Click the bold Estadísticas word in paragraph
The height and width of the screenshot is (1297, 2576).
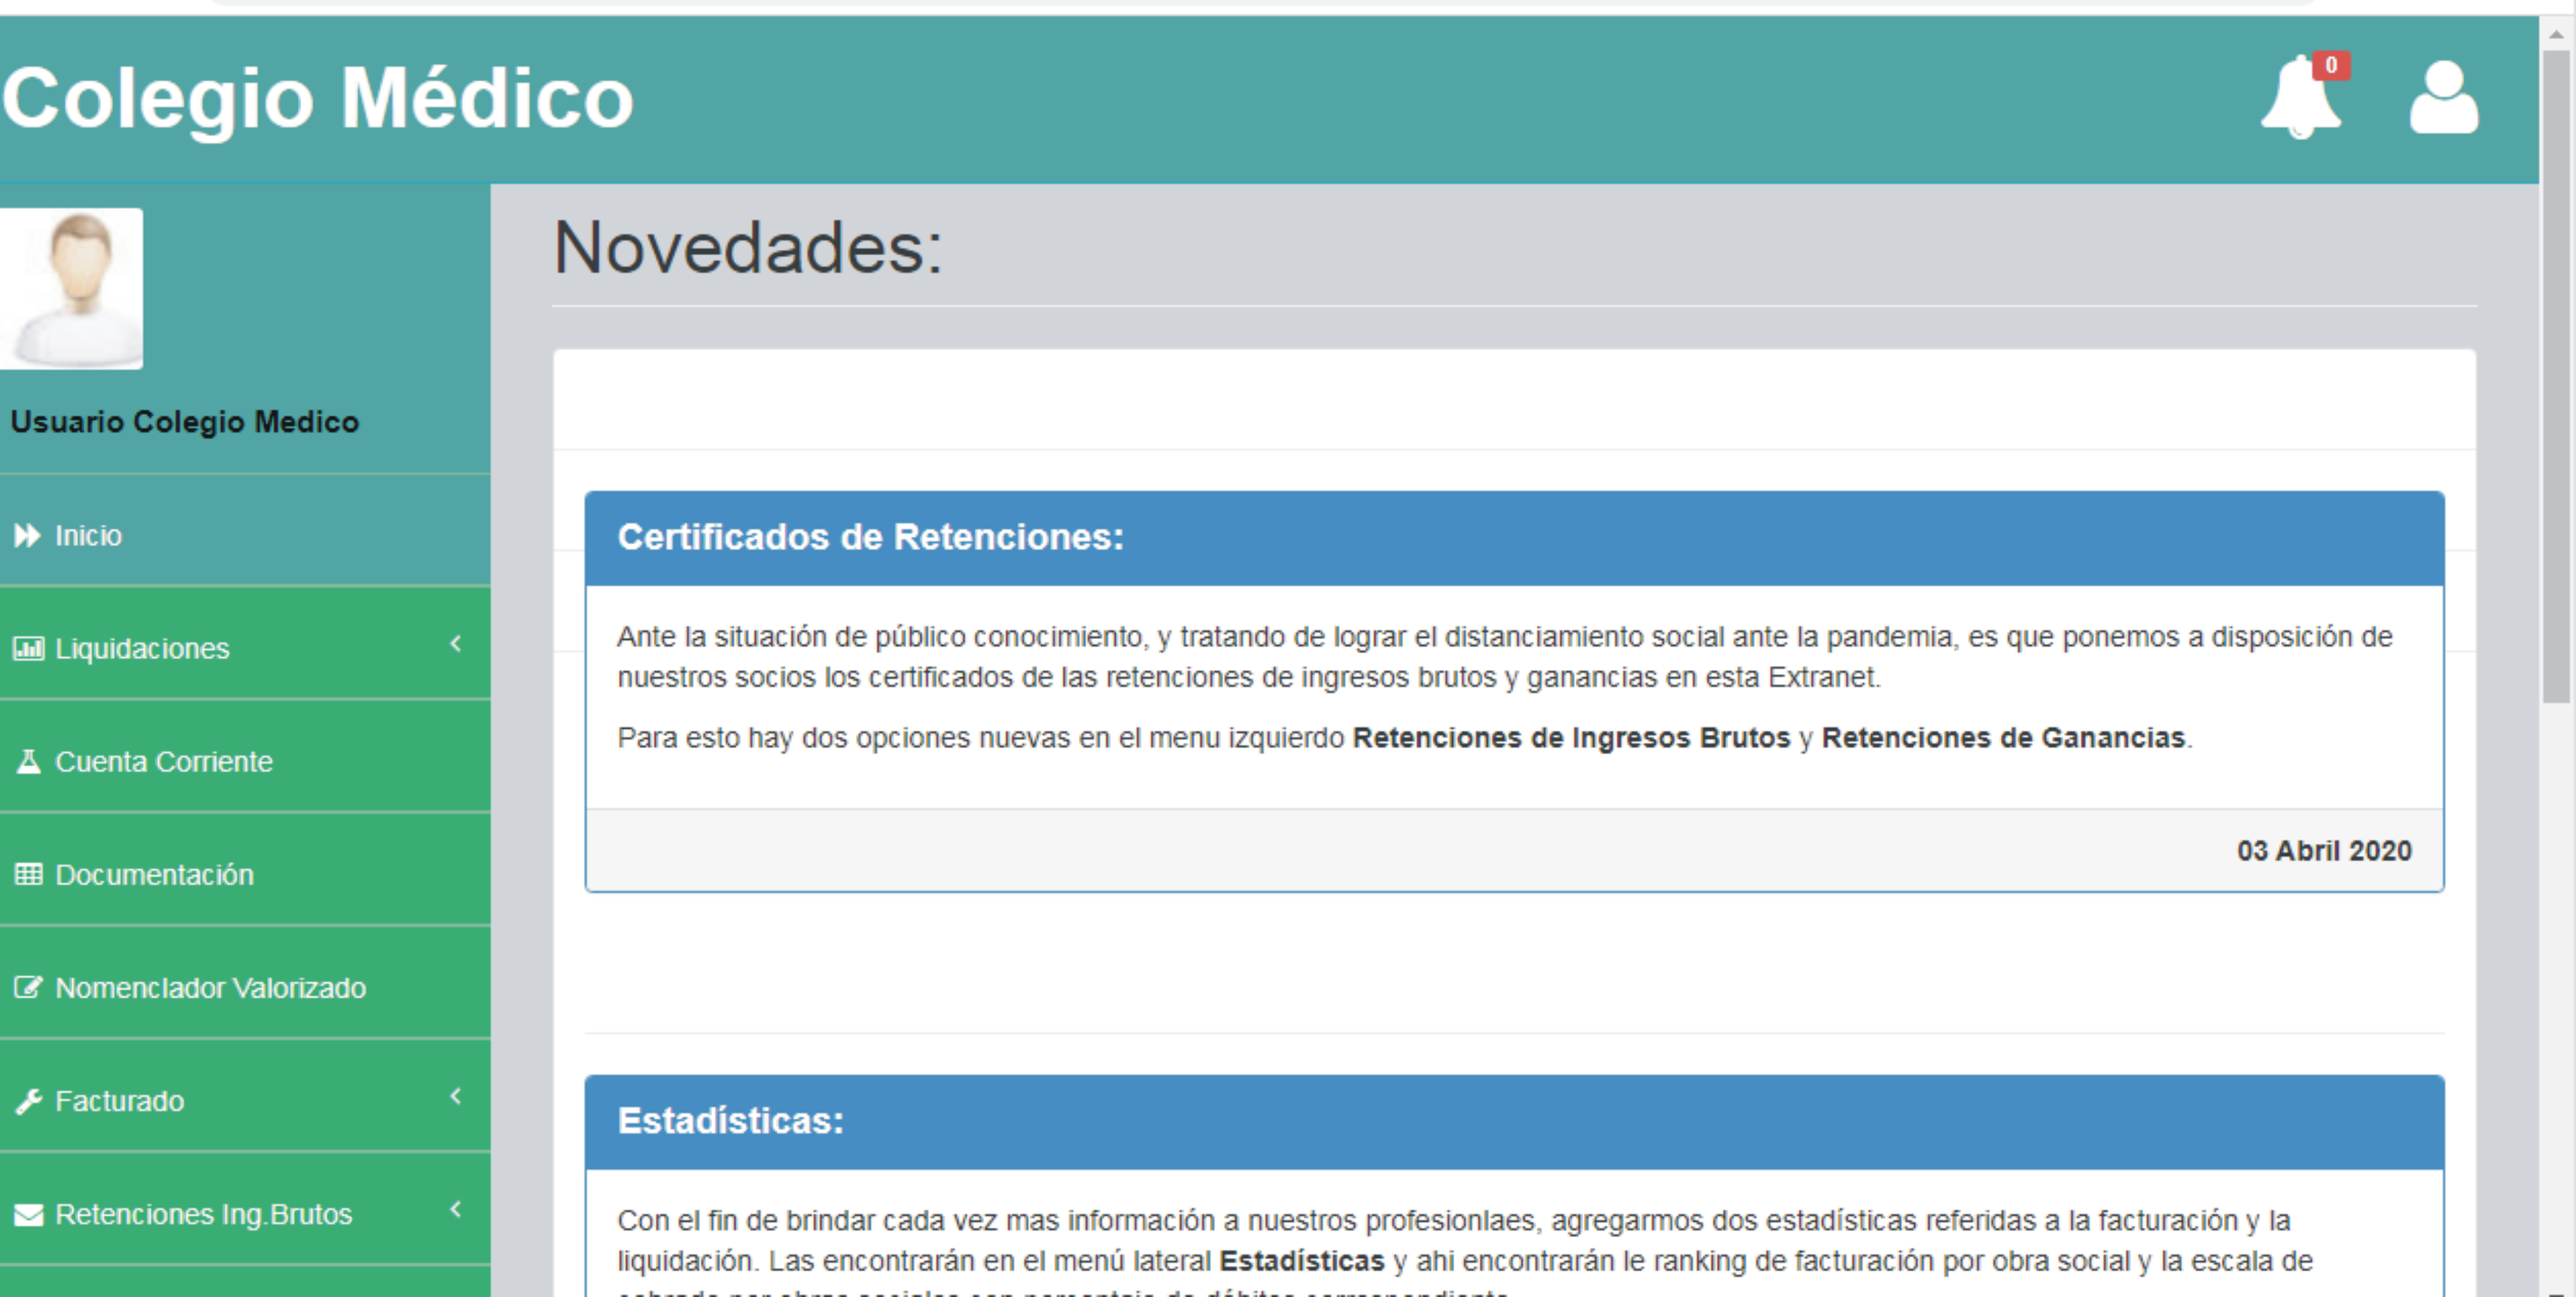[x=1301, y=1260]
